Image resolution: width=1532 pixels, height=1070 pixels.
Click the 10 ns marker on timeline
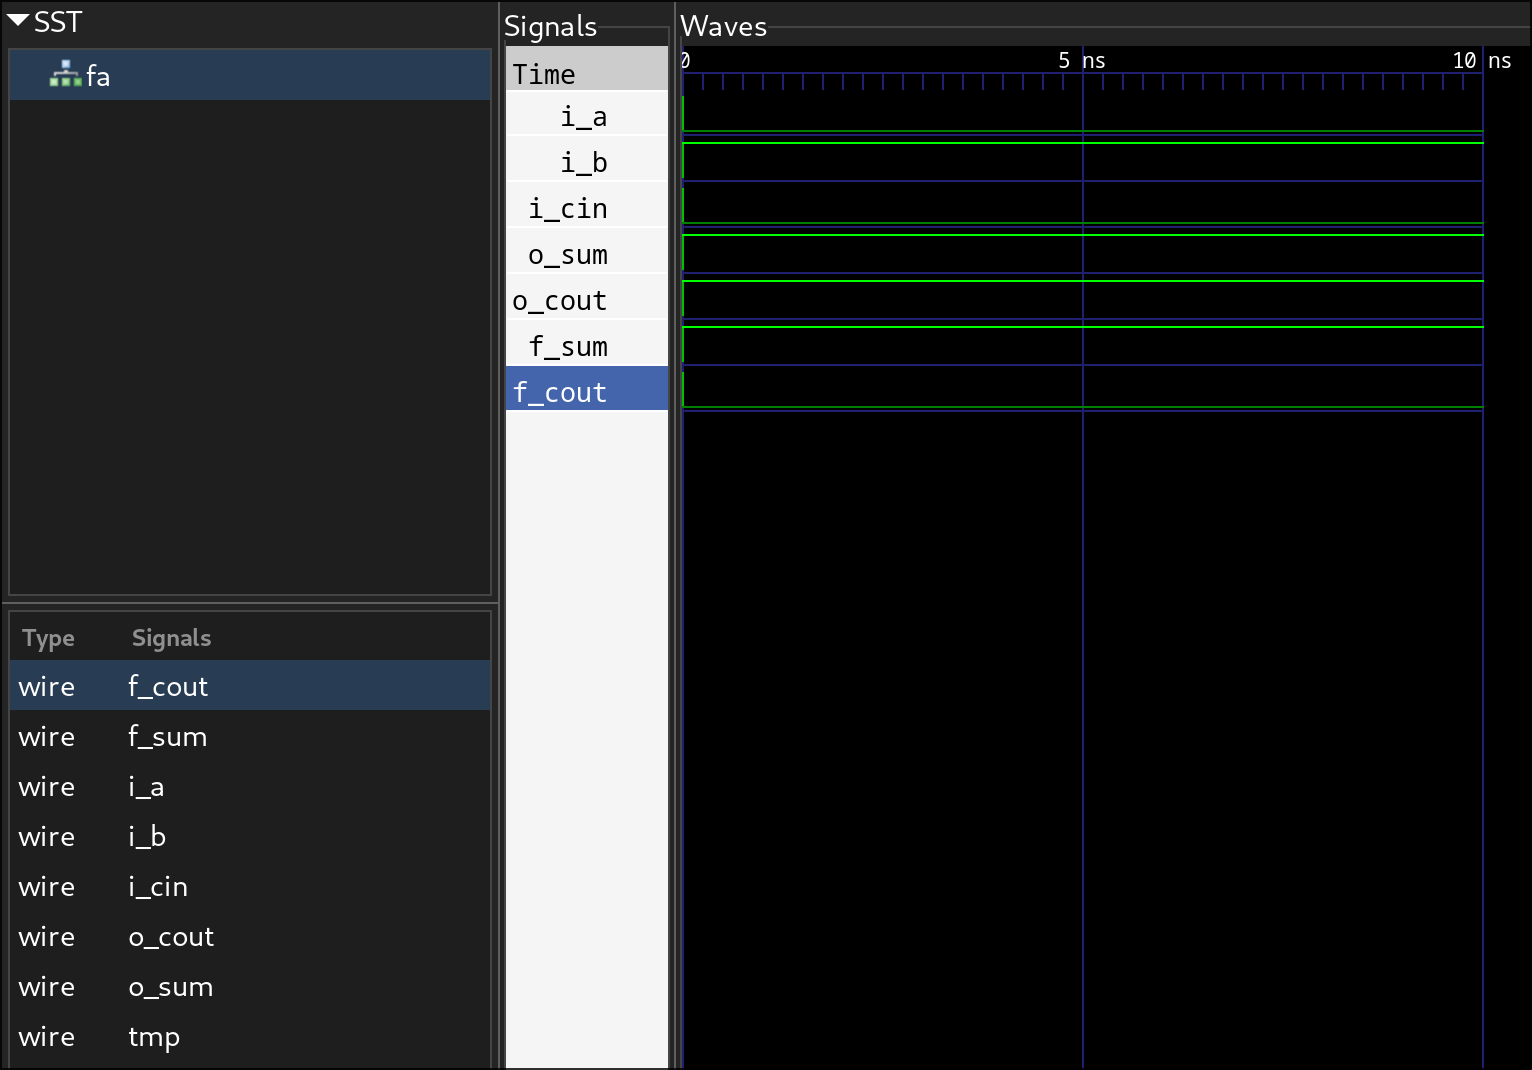click(x=1482, y=60)
